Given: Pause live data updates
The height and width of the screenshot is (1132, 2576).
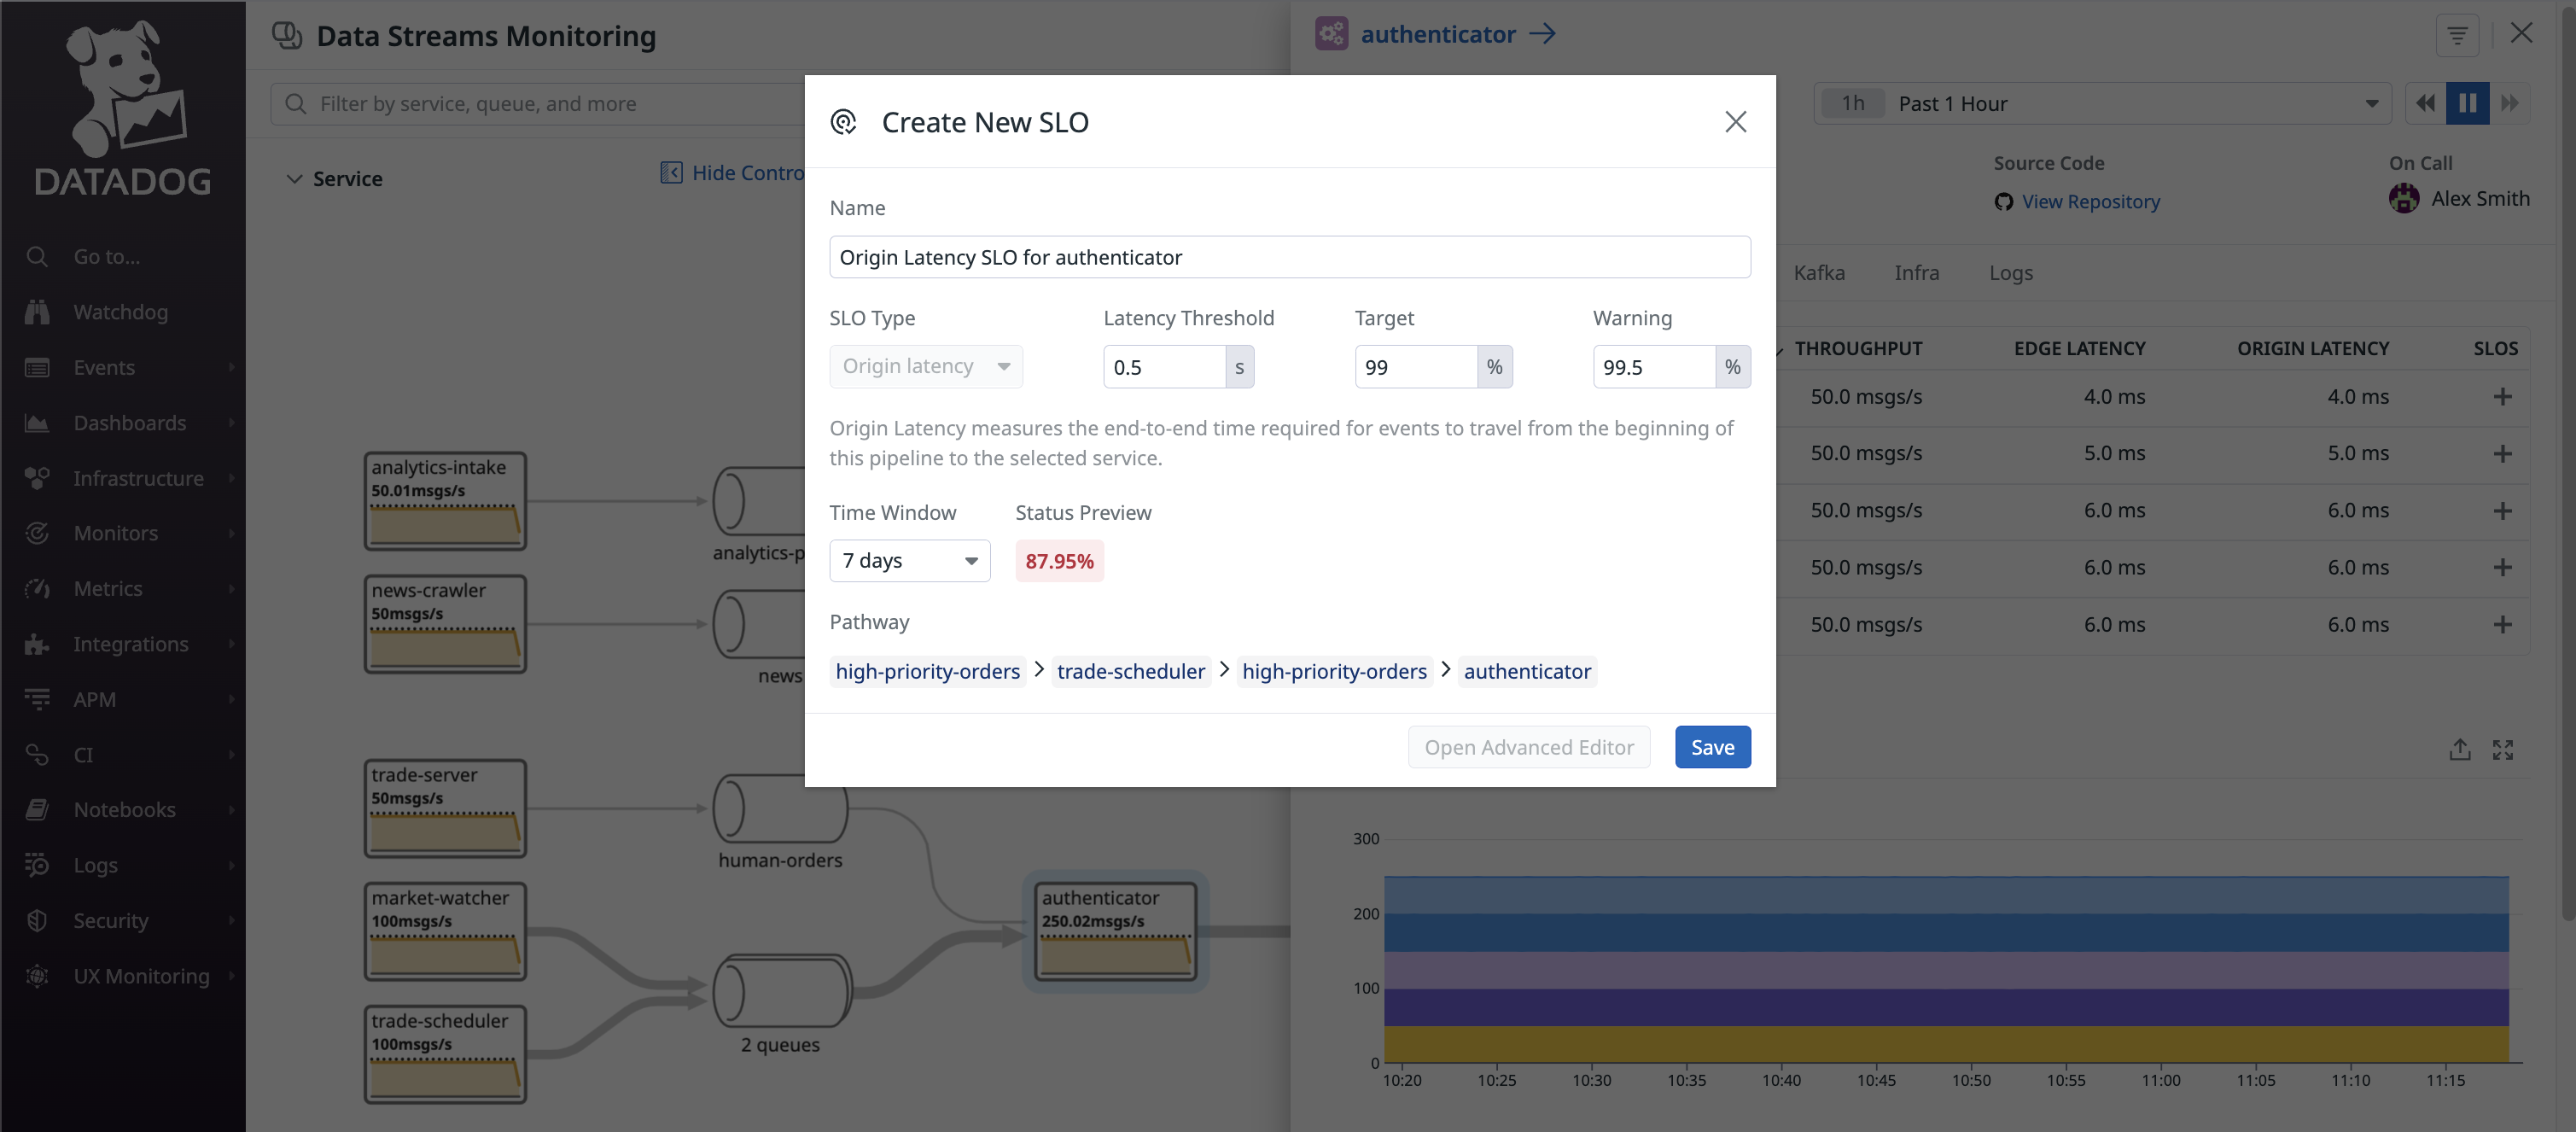Looking at the screenshot, I should 2467,103.
